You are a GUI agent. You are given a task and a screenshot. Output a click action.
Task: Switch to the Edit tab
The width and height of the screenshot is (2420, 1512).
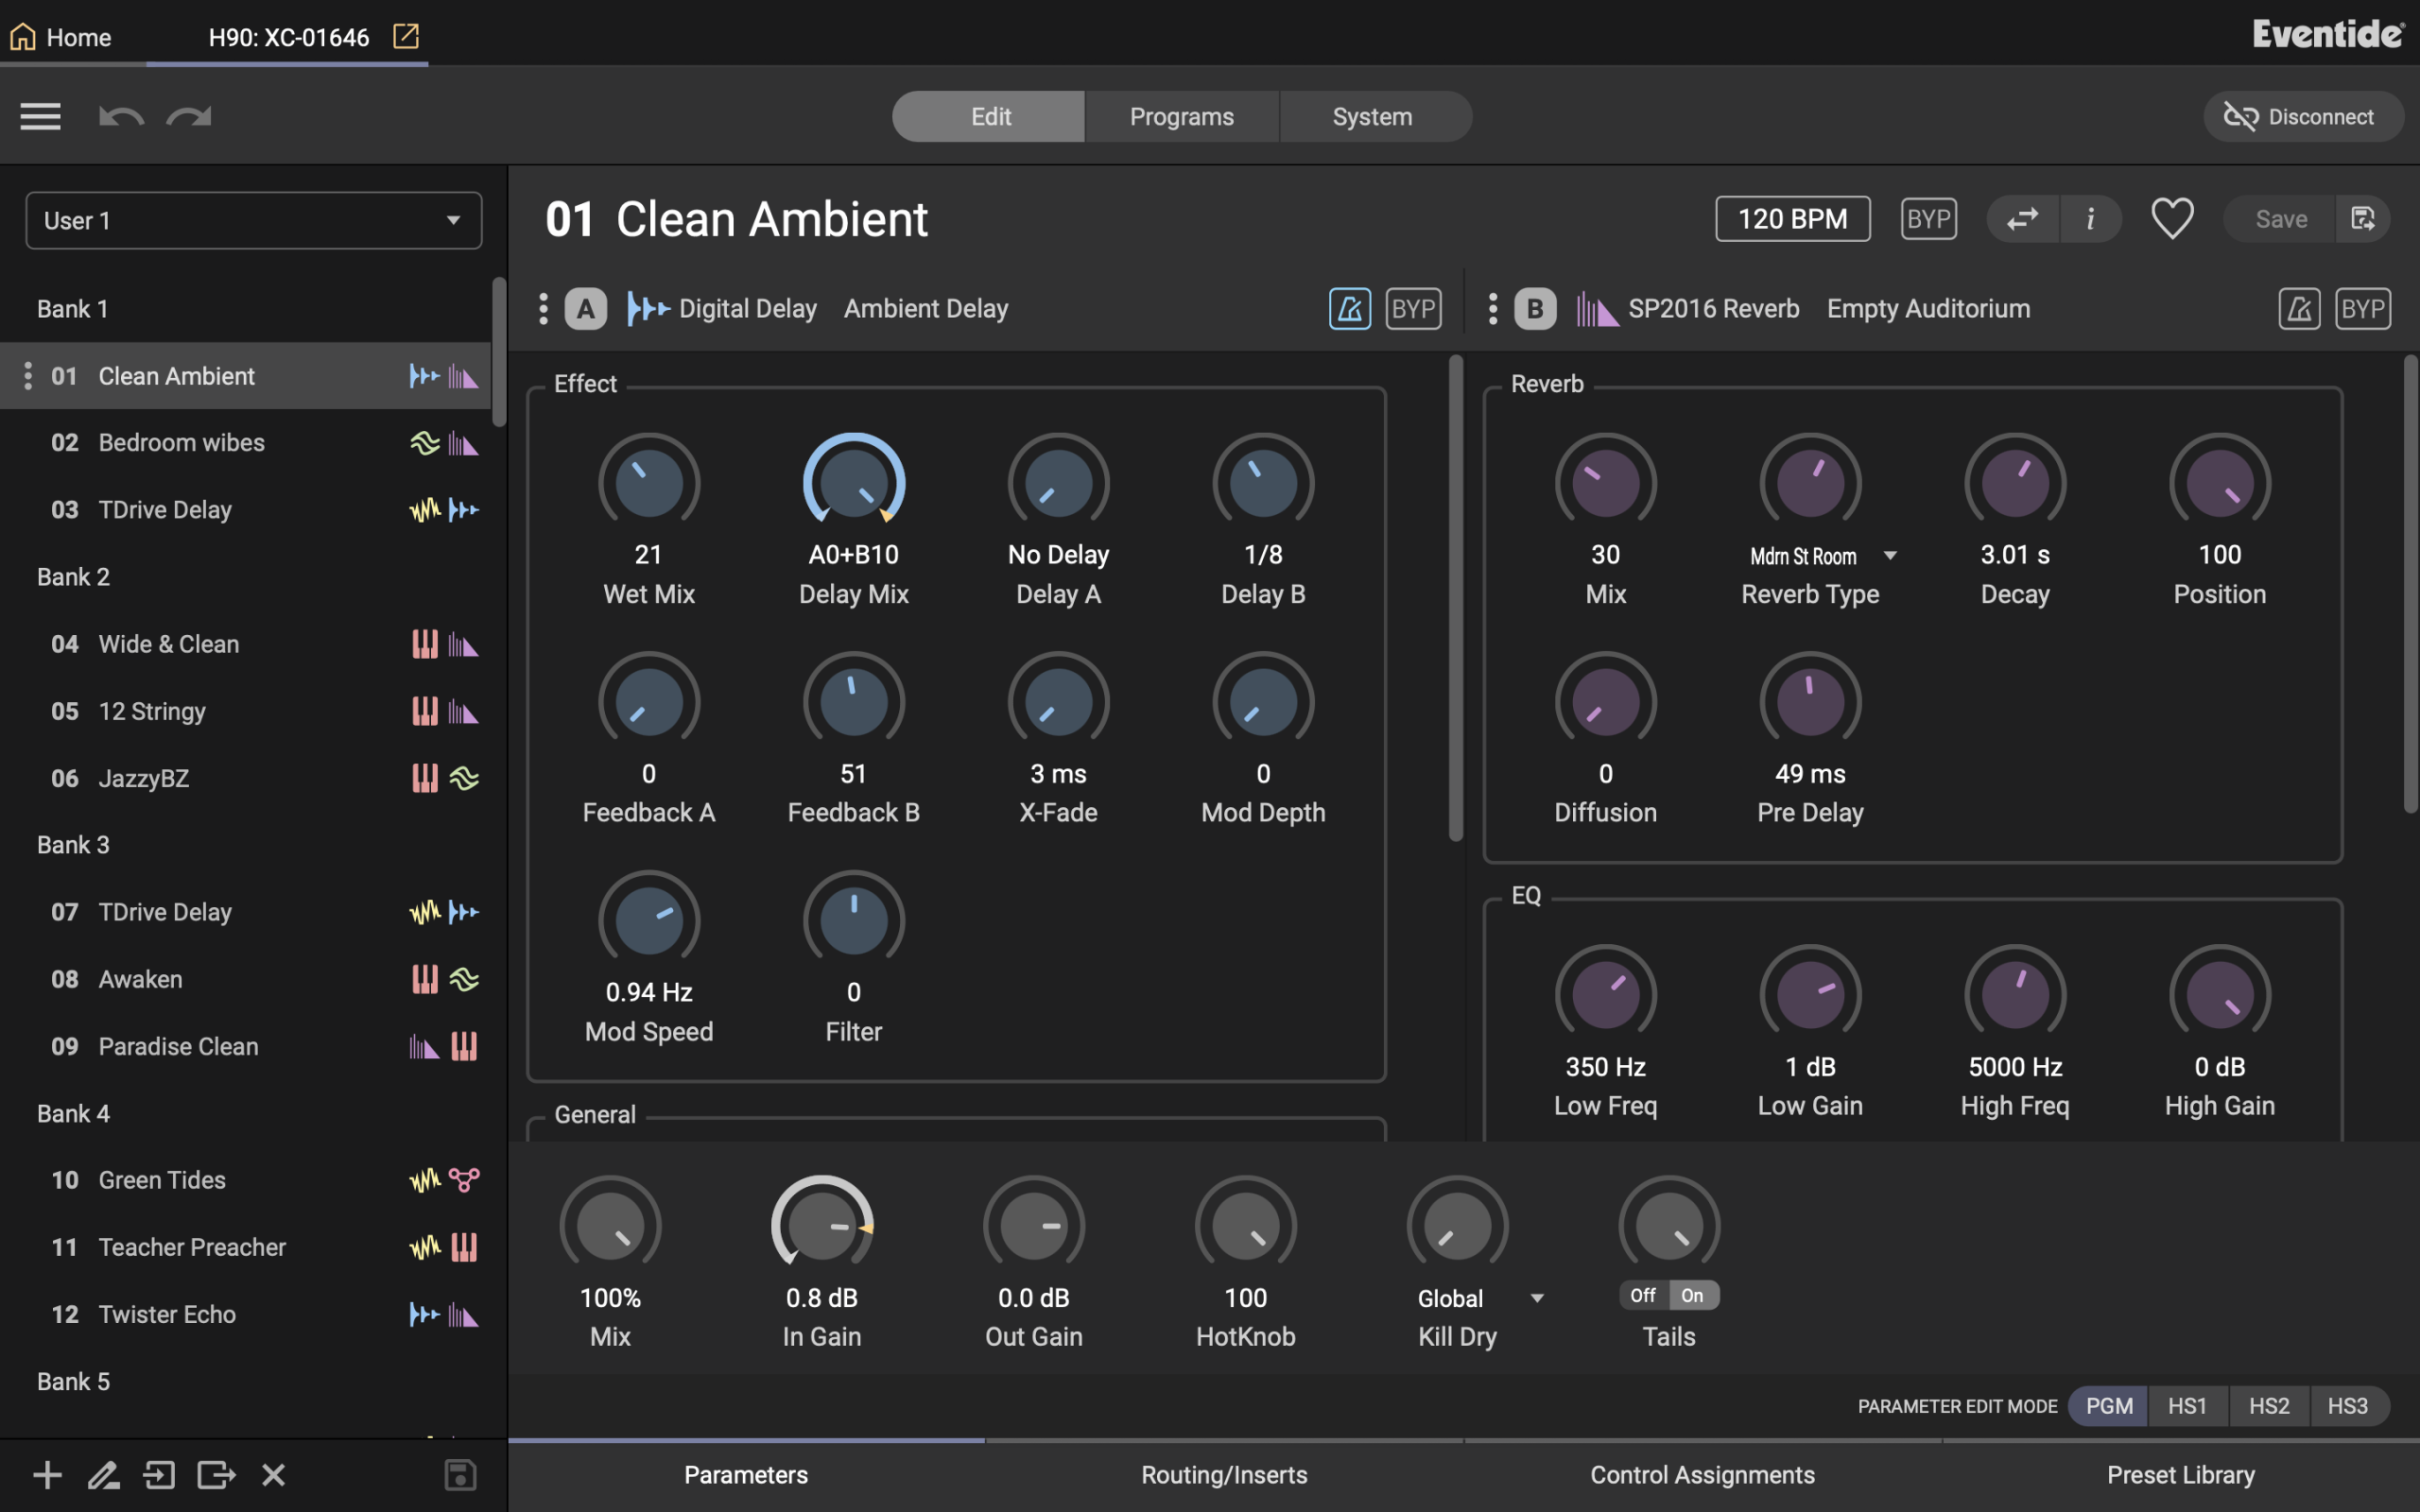[x=989, y=116]
